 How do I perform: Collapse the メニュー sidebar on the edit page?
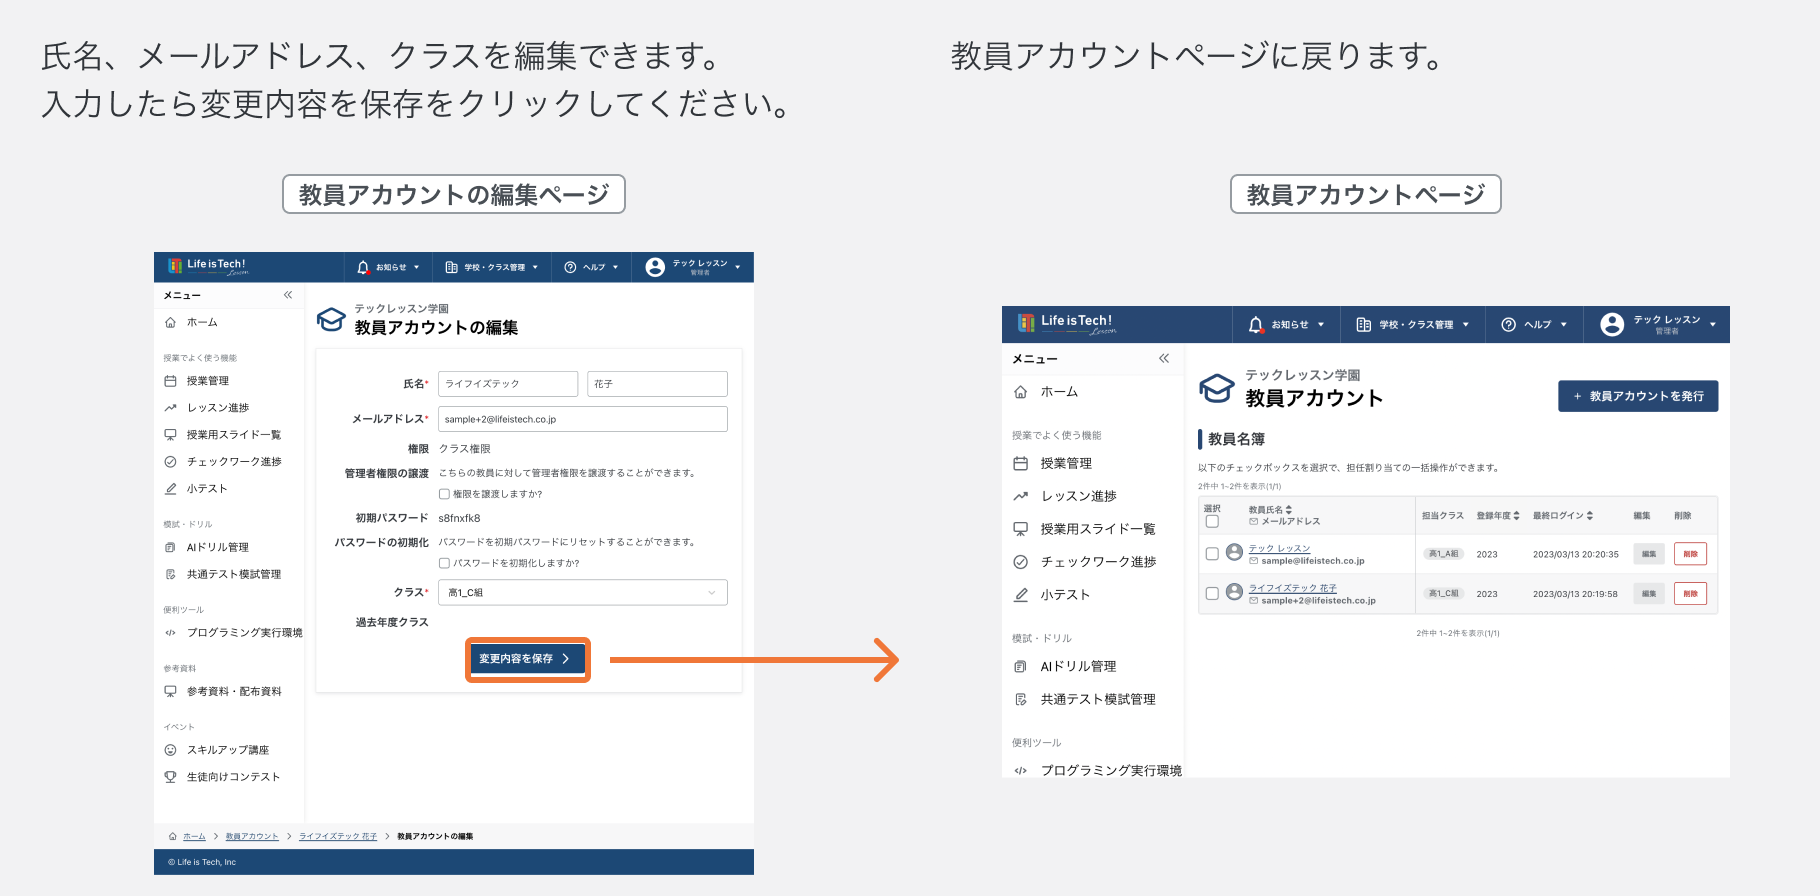coord(288,295)
